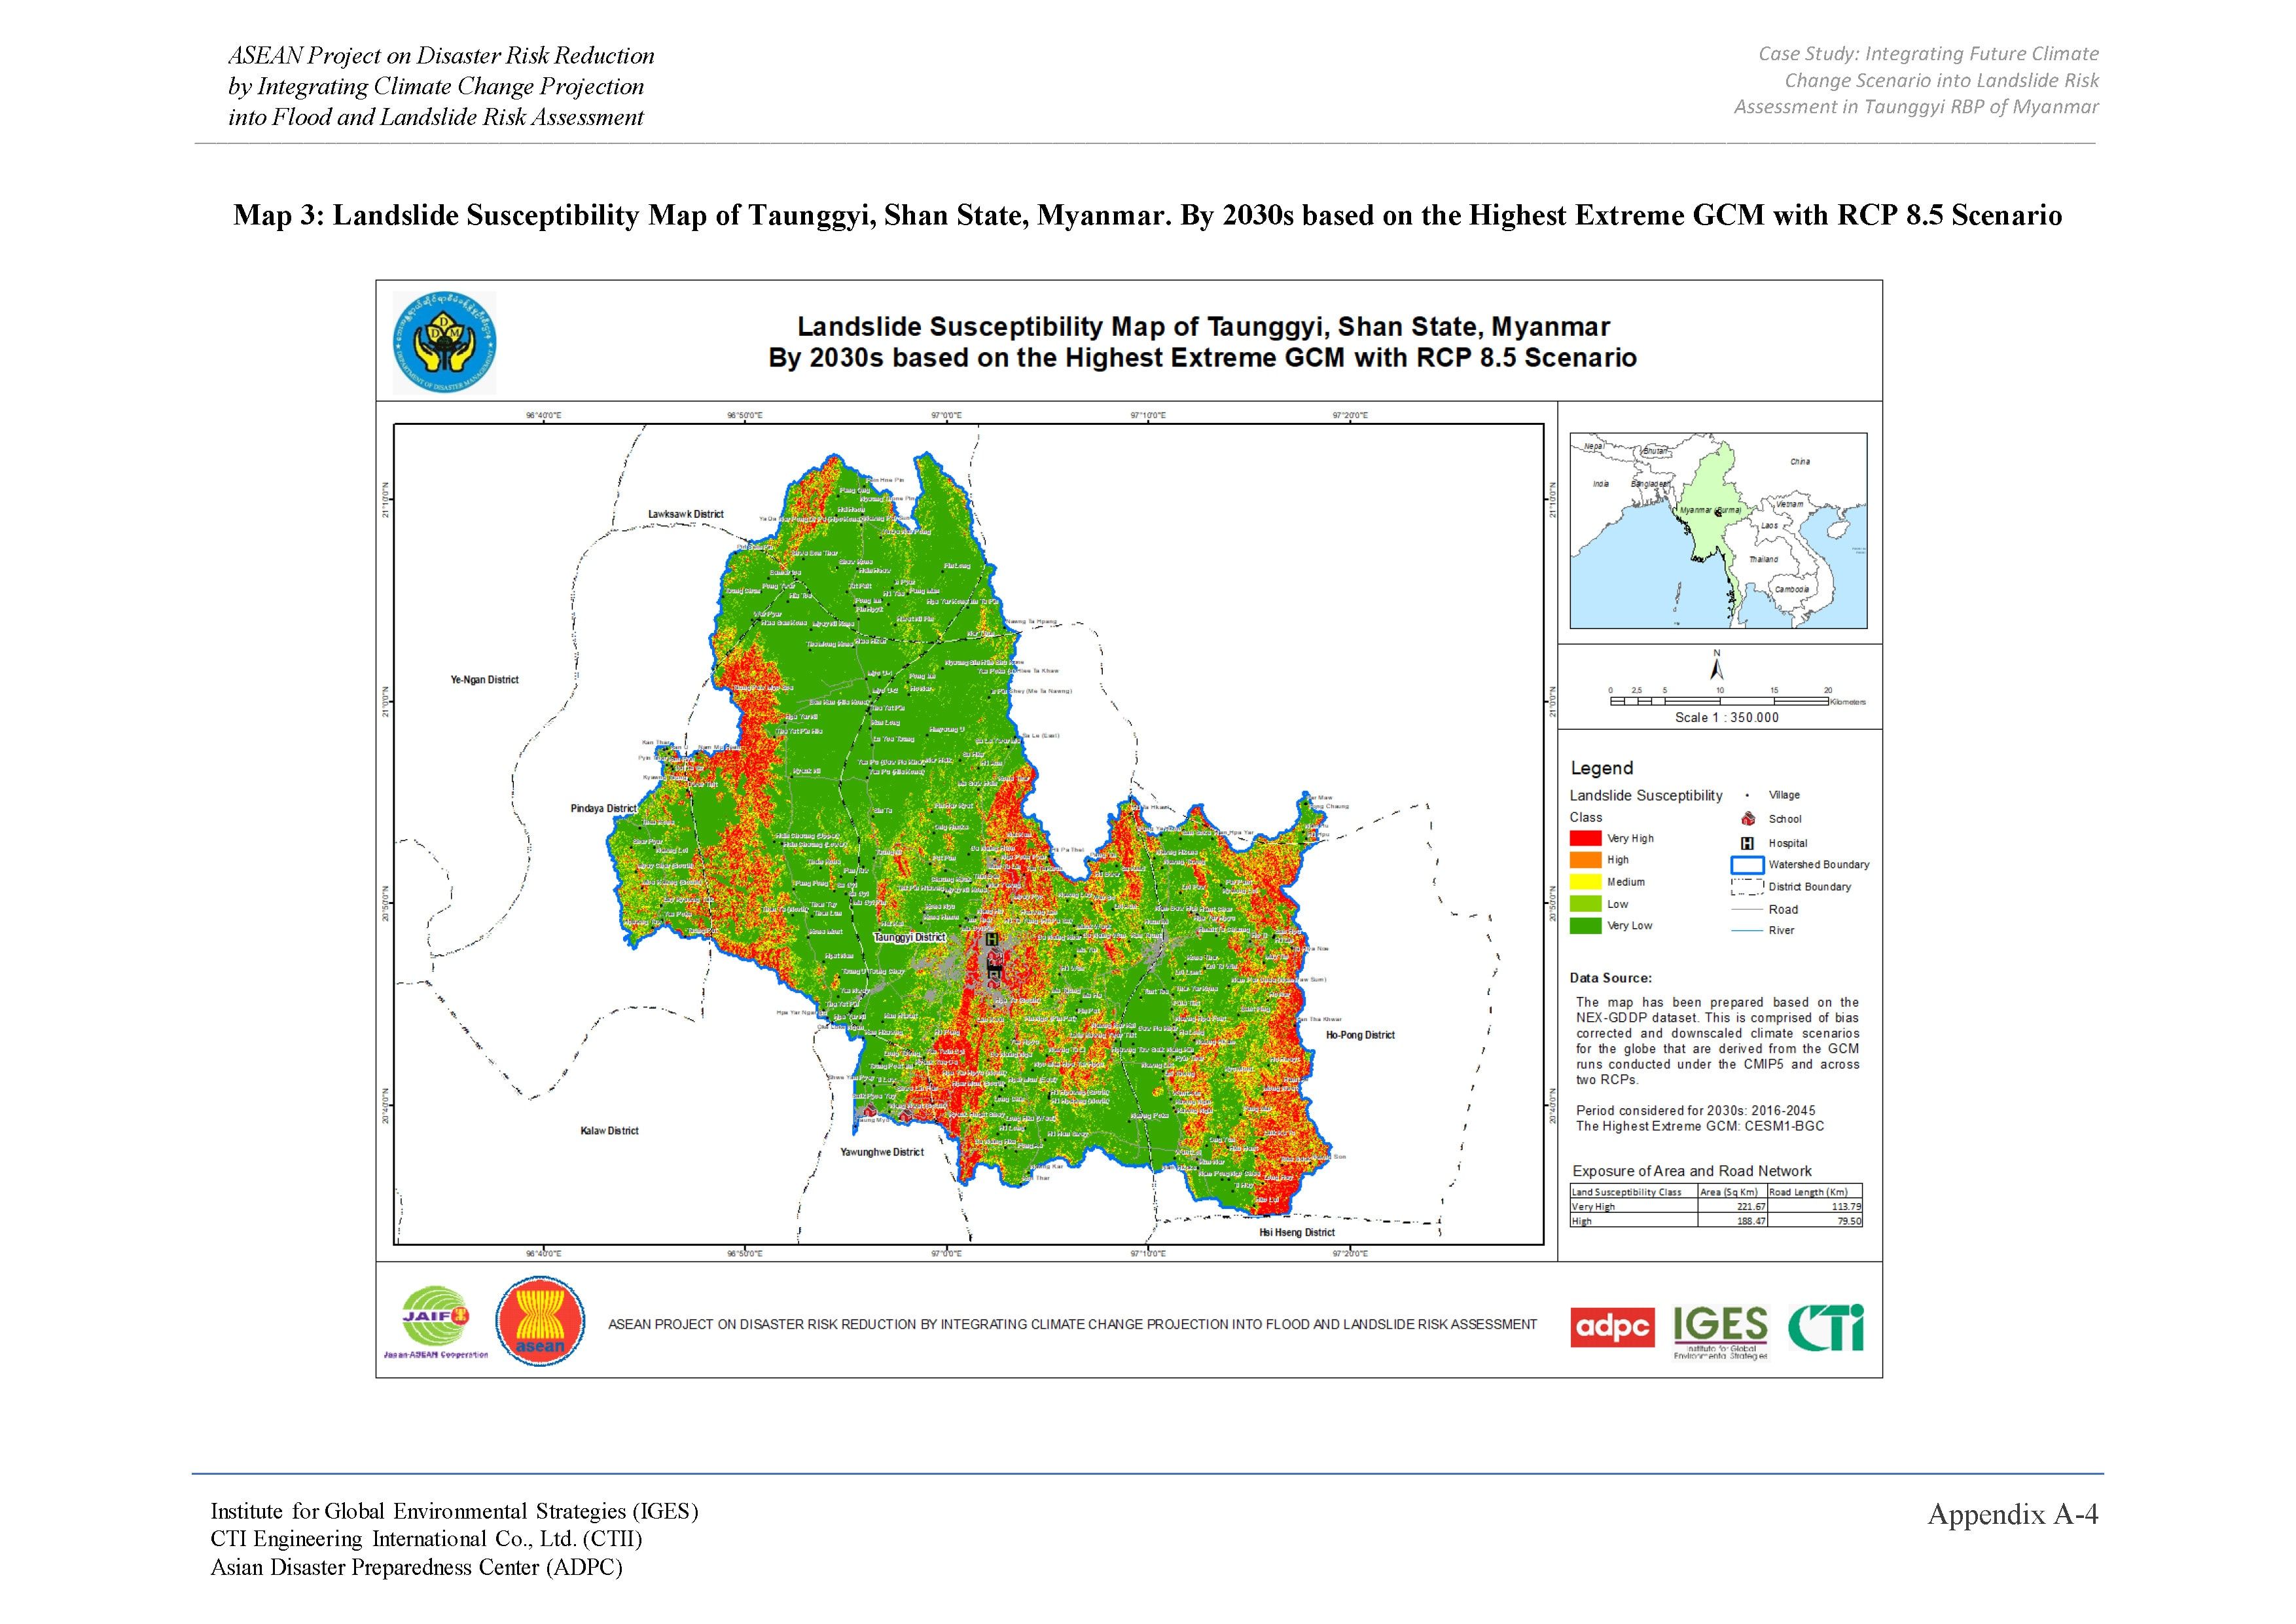Click the red adpc logo
The image size is (2296, 1624).
(1612, 1327)
